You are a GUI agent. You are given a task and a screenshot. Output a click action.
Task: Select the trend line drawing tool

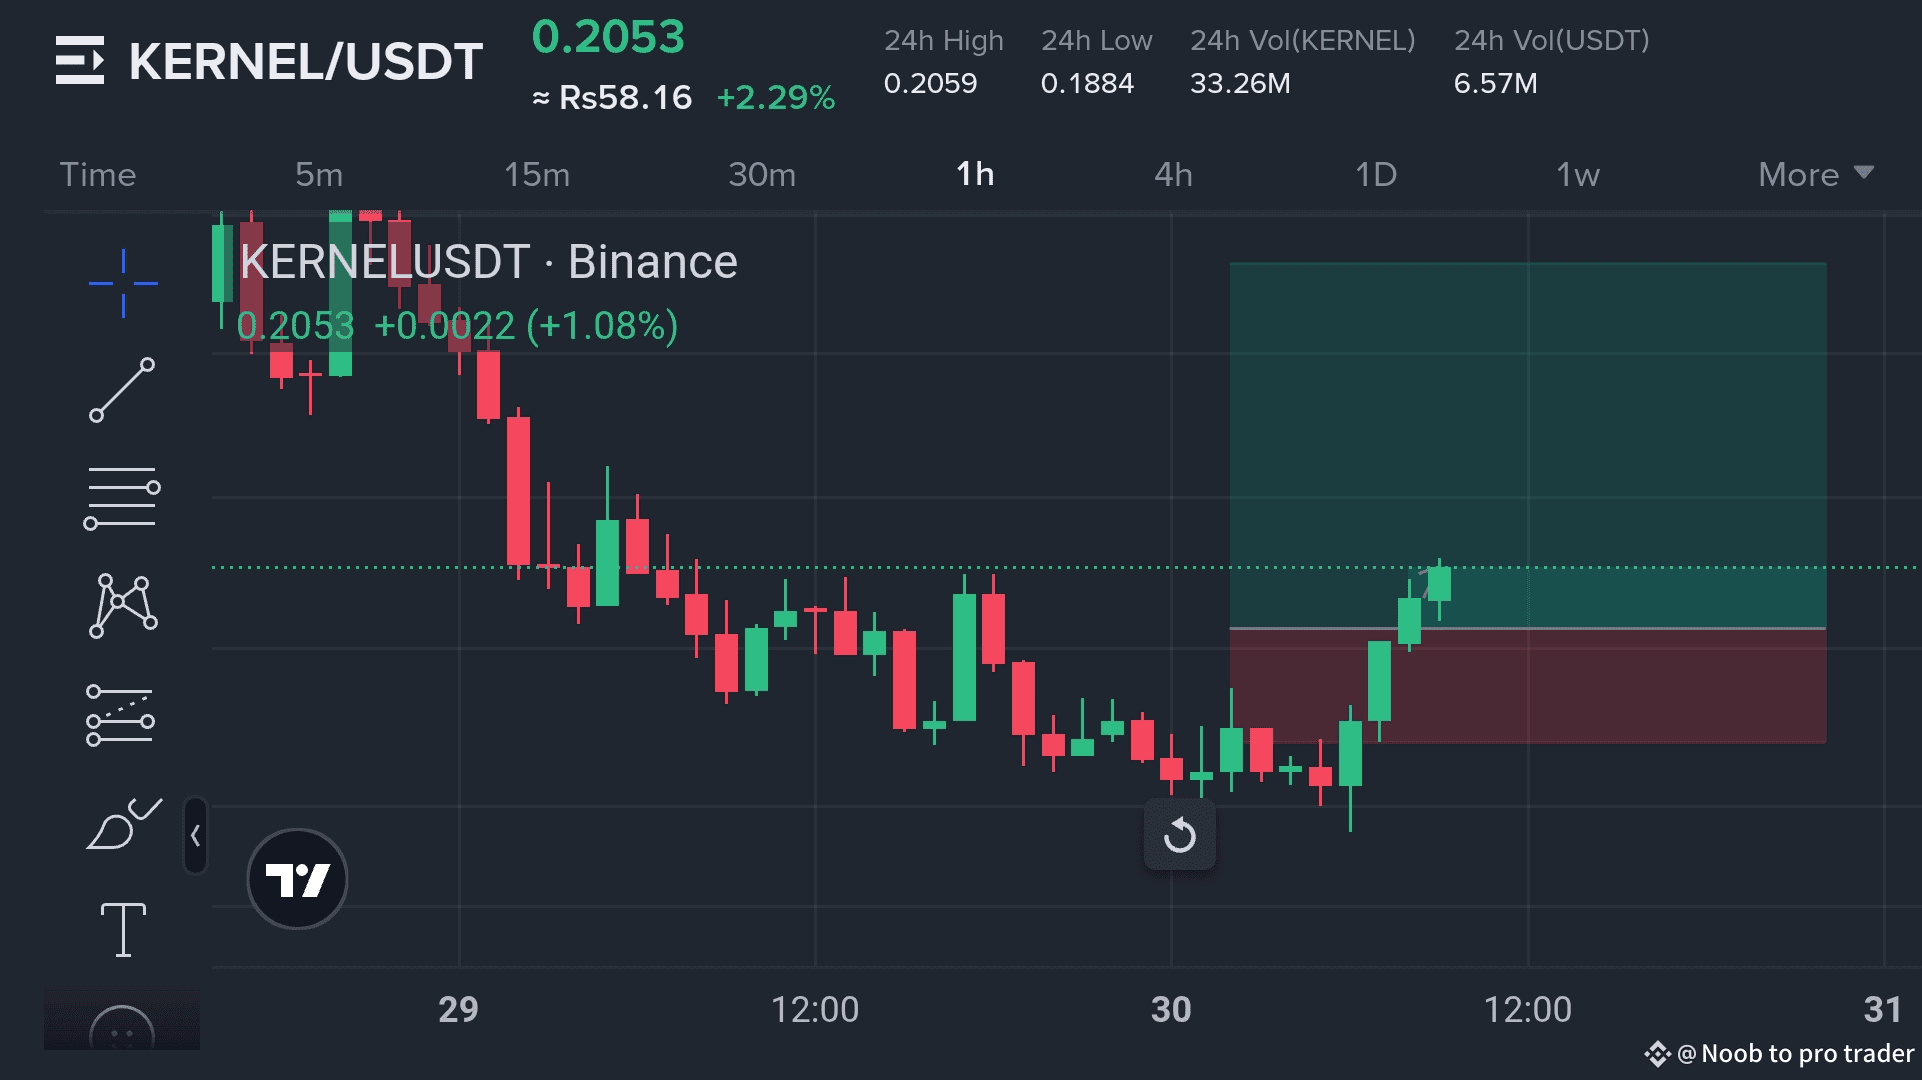122,390
